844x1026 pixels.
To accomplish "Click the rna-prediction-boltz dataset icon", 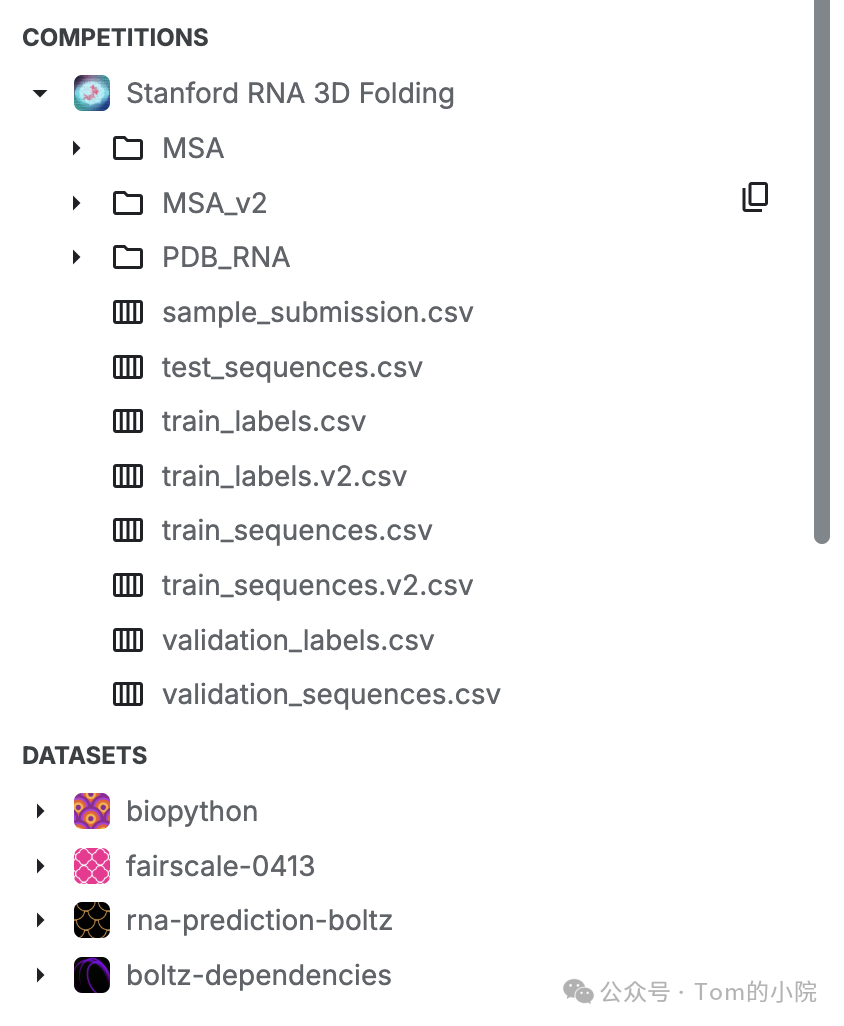I will (x=92, y=920).
